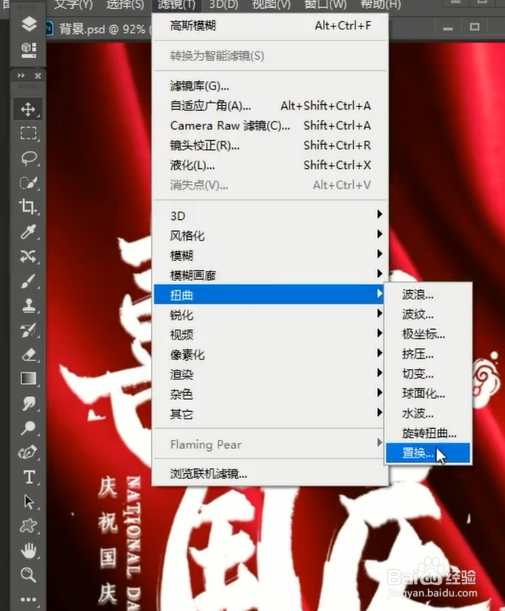Choose 浏览联机滤镜... menu entry

[270, 474]
